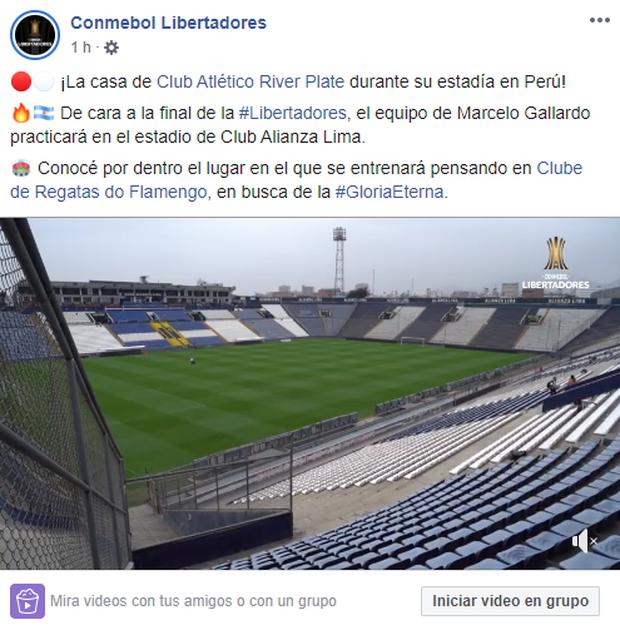The image size is (620, 635).
Task: Open the Conmebol Libertadores page name link
Action: click(x=168, y=23)
